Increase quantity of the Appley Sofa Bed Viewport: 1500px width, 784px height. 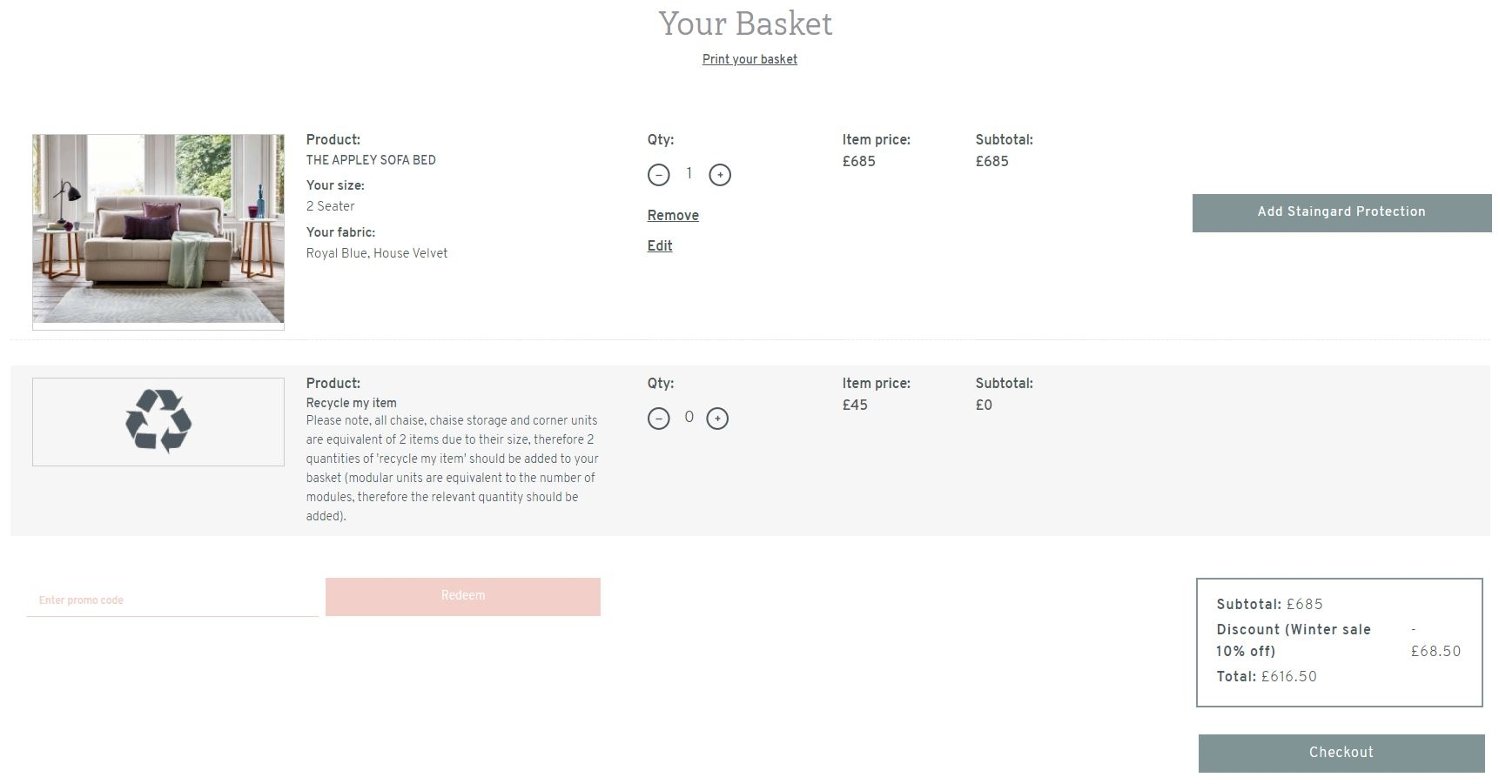pos(720,175)
